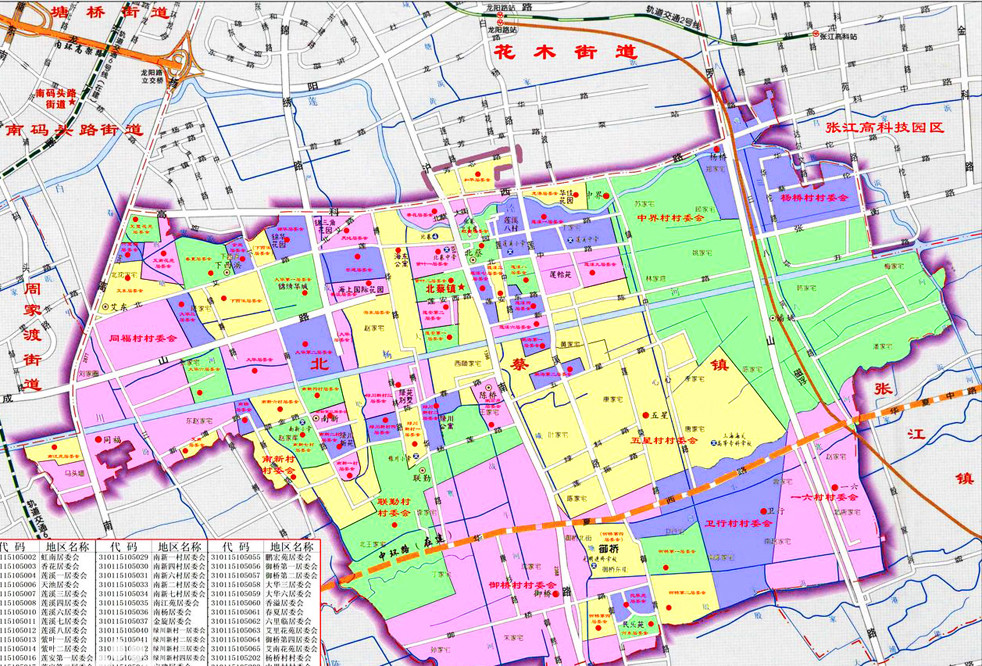This screenshot has height=666, width=982.
Task: Click the 塘桥街道 district label
Action: click(111, 11)
